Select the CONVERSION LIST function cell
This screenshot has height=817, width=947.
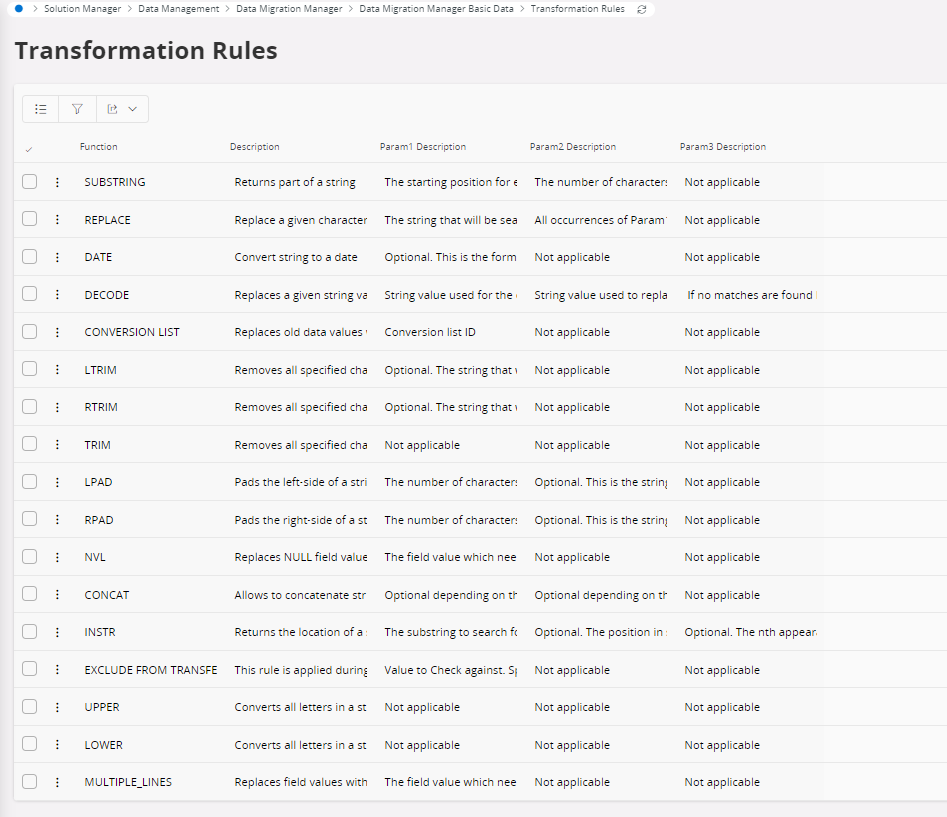click(132, 332)
